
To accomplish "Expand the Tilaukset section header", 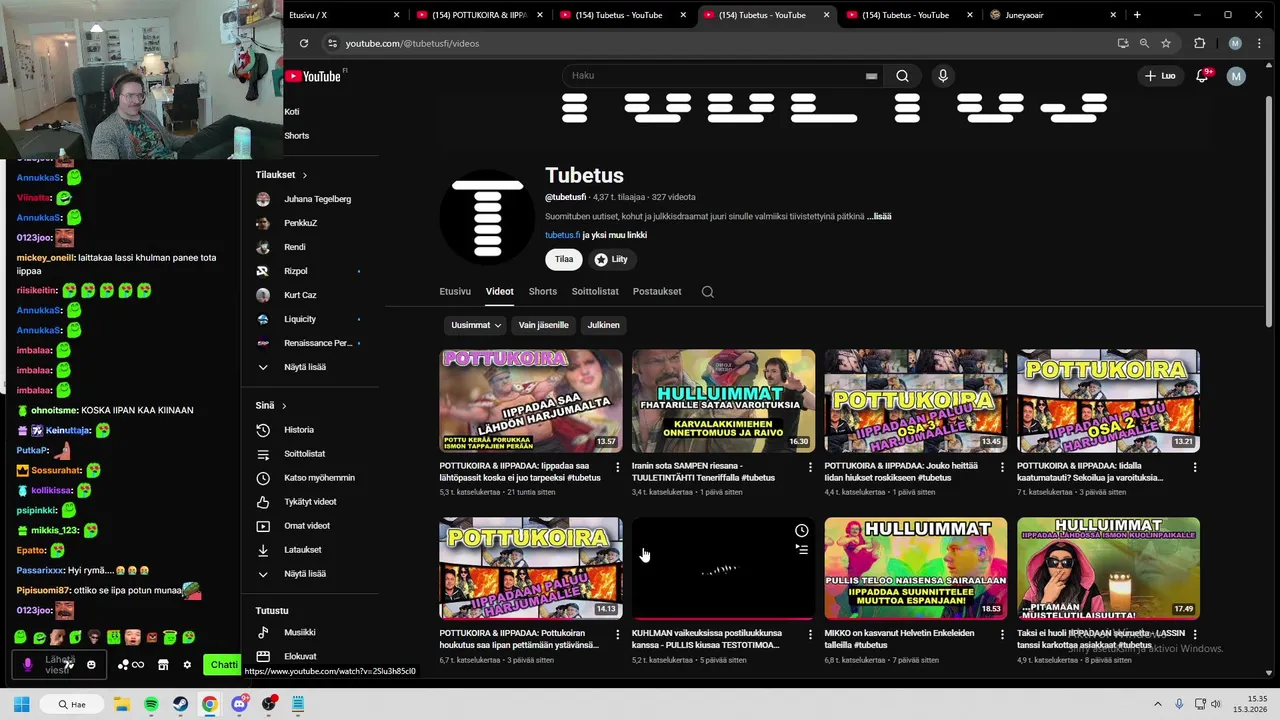I will [x=281, y=175].
